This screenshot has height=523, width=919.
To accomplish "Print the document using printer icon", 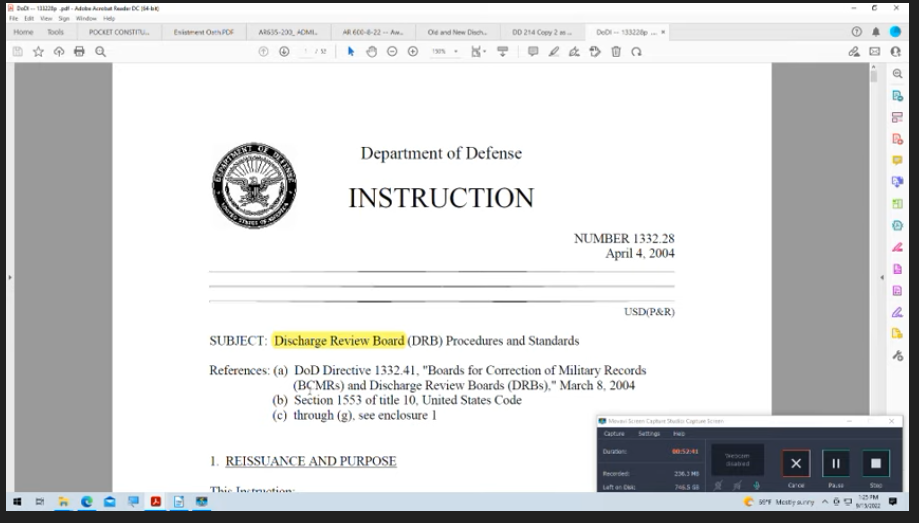I will (79, 52).
